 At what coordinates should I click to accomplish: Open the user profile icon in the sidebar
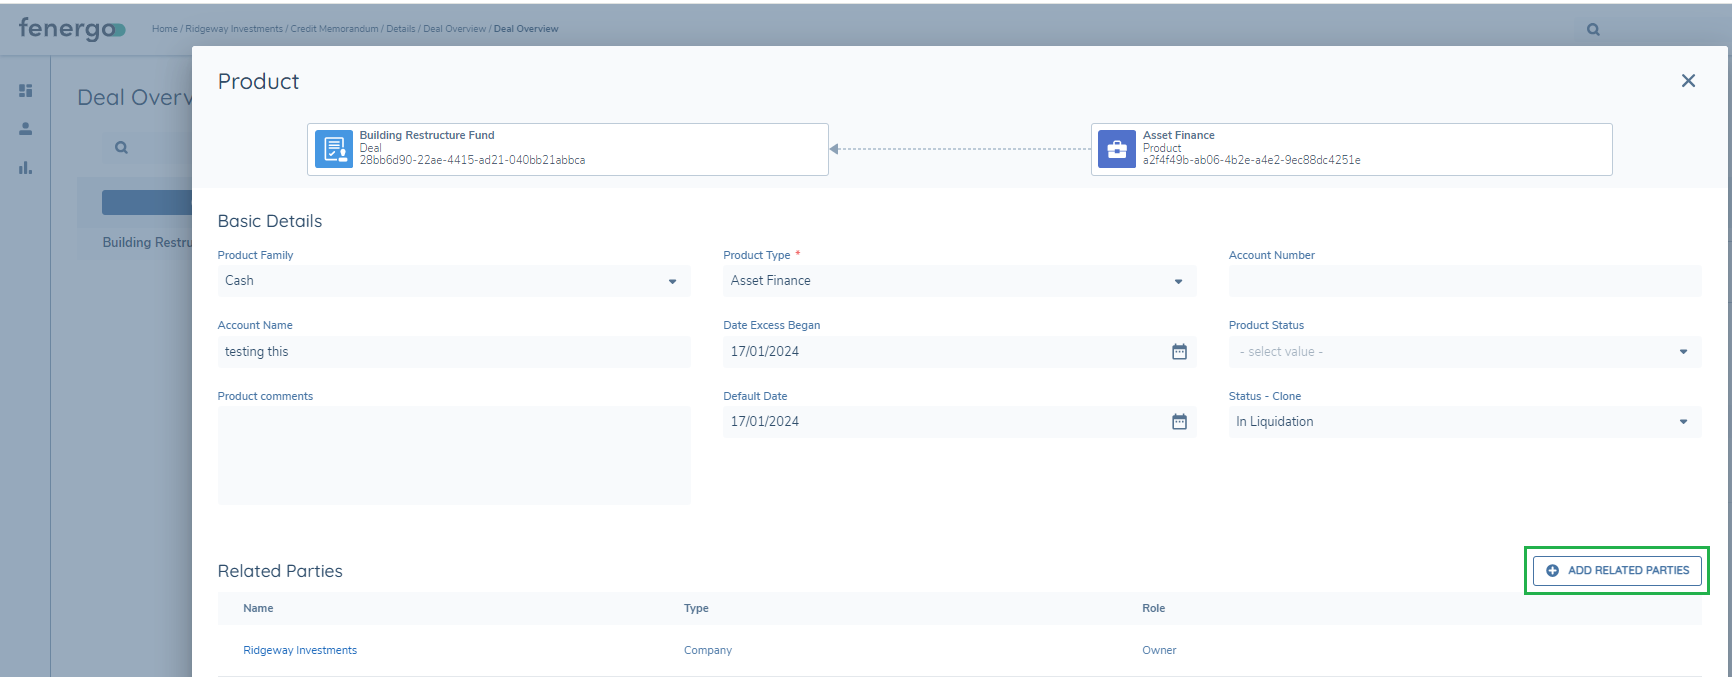point(26,129)
